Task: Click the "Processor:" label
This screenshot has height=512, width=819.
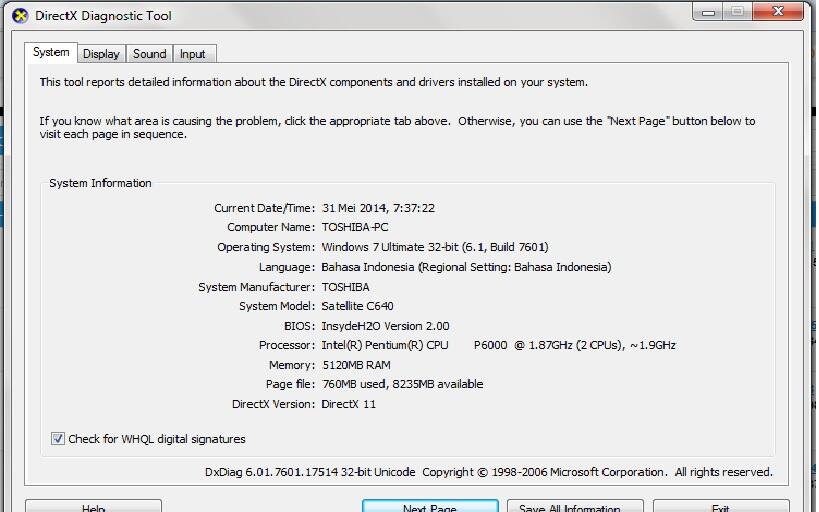Action: click(287, 345)
